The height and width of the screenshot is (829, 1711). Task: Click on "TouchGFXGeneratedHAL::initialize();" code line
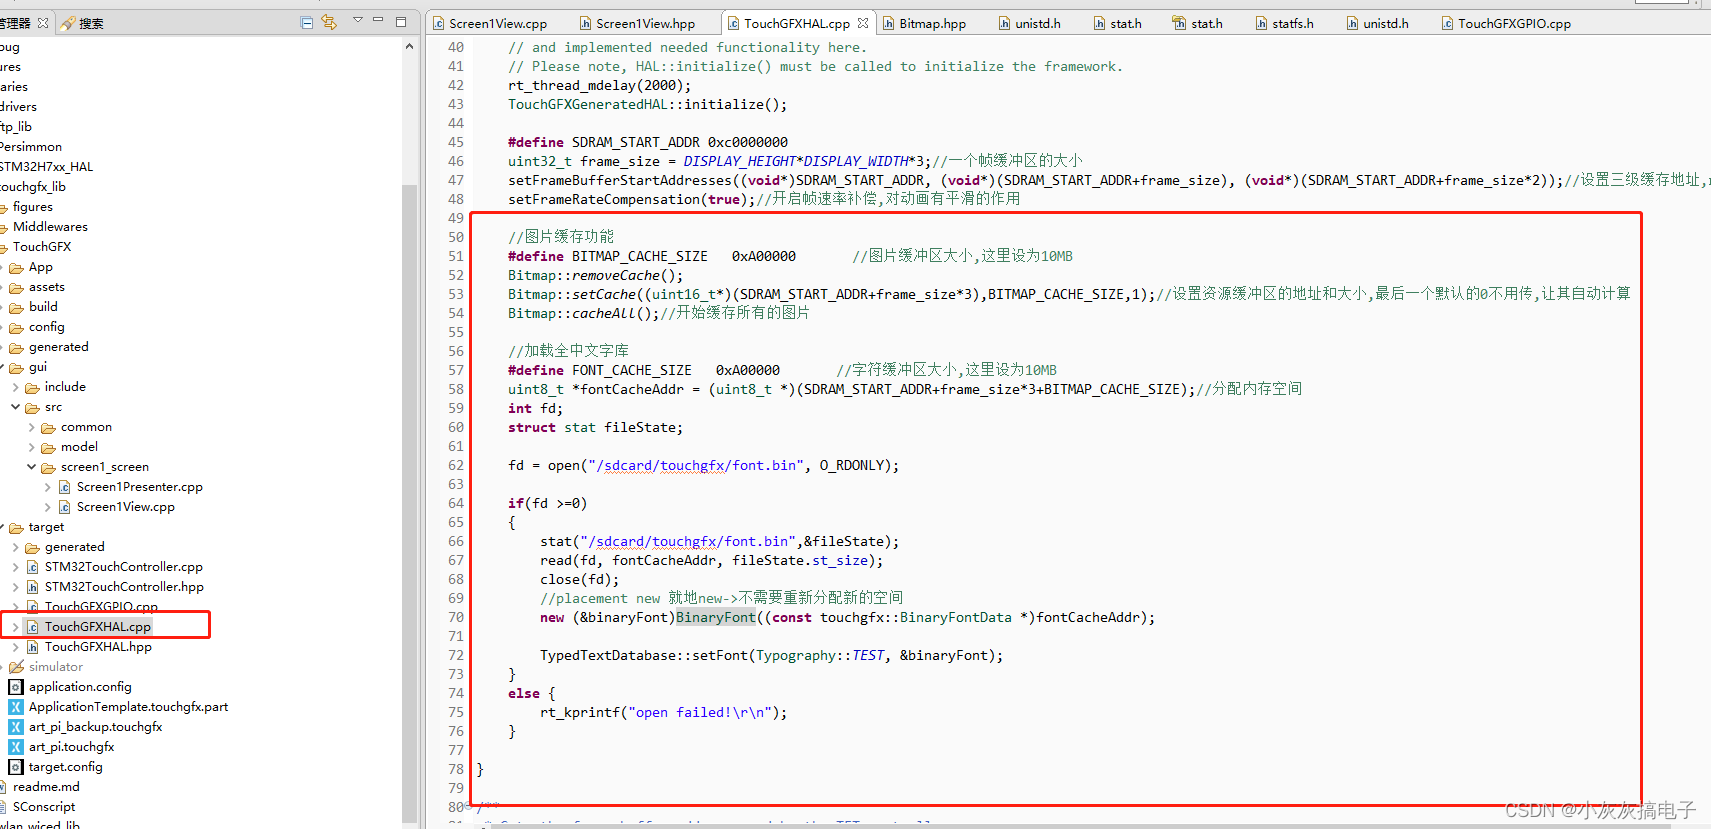tap(647, 104)
